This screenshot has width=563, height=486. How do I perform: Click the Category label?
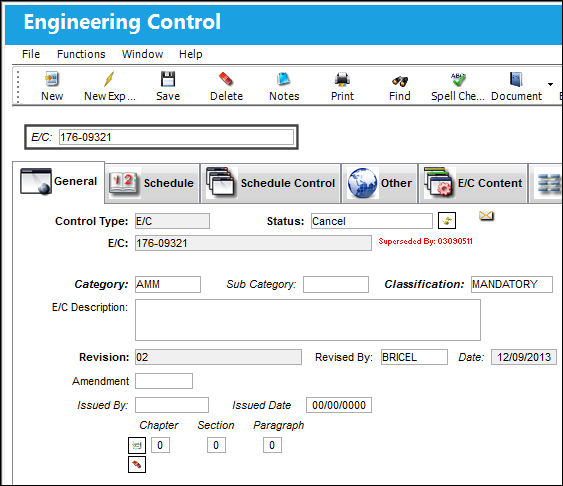pos(101,284)
